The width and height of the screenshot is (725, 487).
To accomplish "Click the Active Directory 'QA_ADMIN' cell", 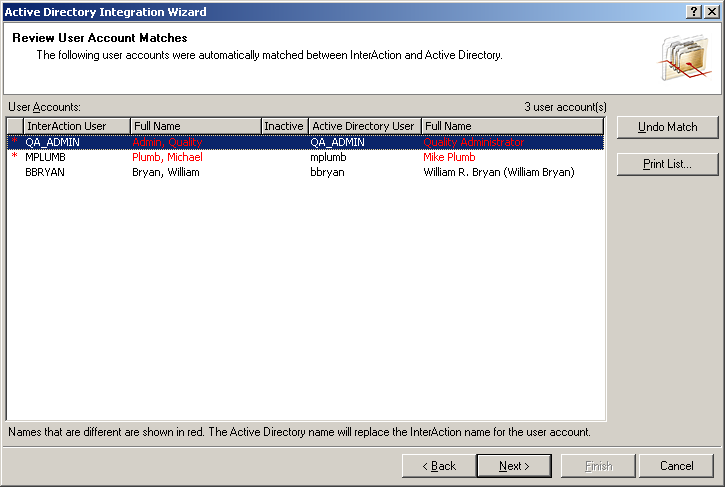I will (x=337, y=142).
